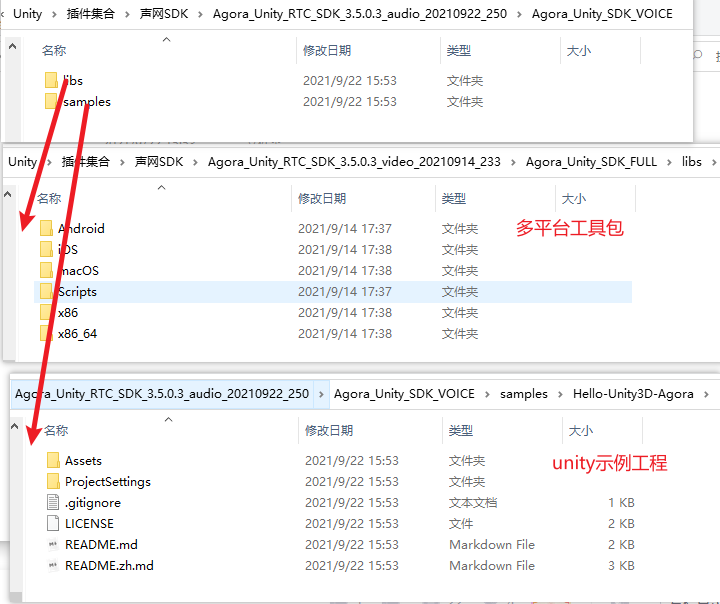The image size is (720, 604).
Task: Sort middle libs window by 类型 column
Action: 454,198
